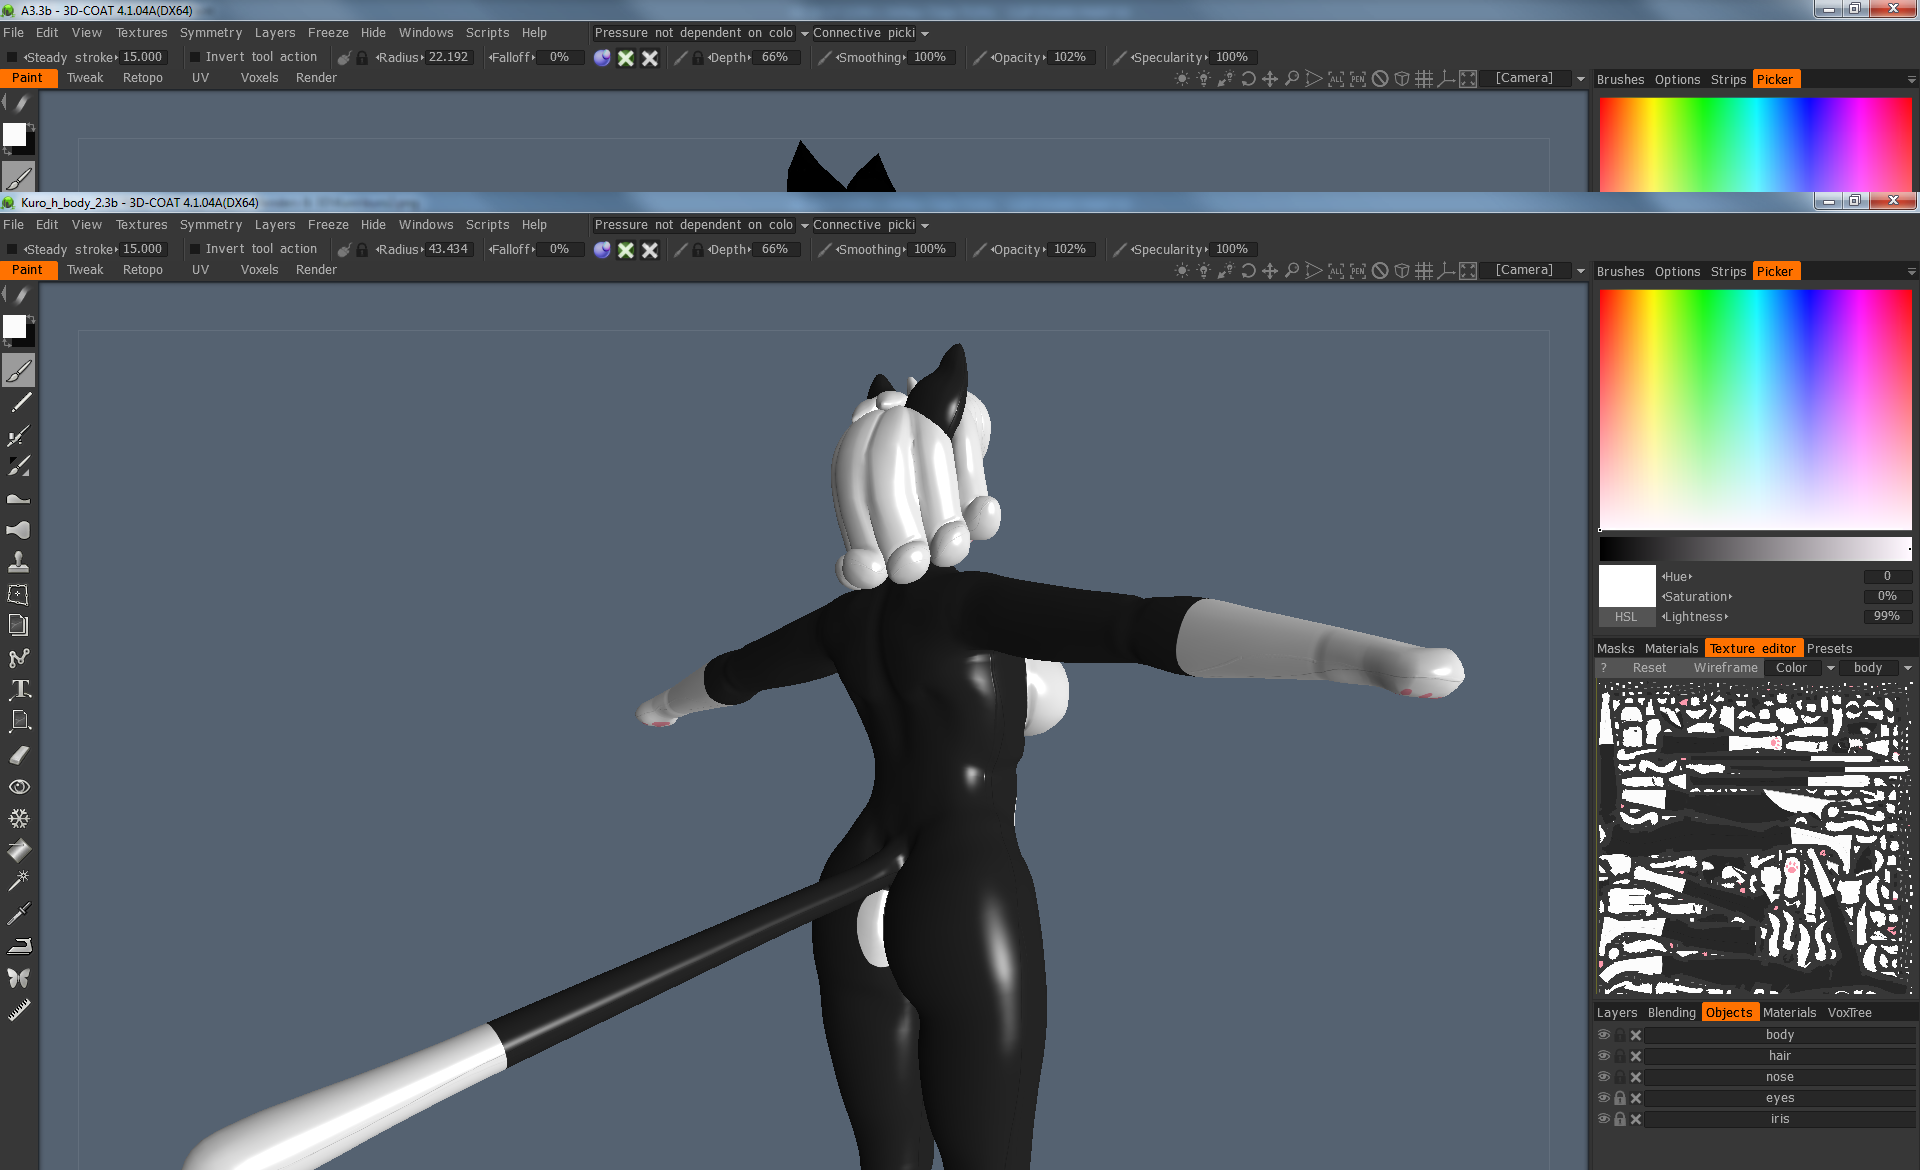Click the UV texture map thumbnail

pos(1755,838)
